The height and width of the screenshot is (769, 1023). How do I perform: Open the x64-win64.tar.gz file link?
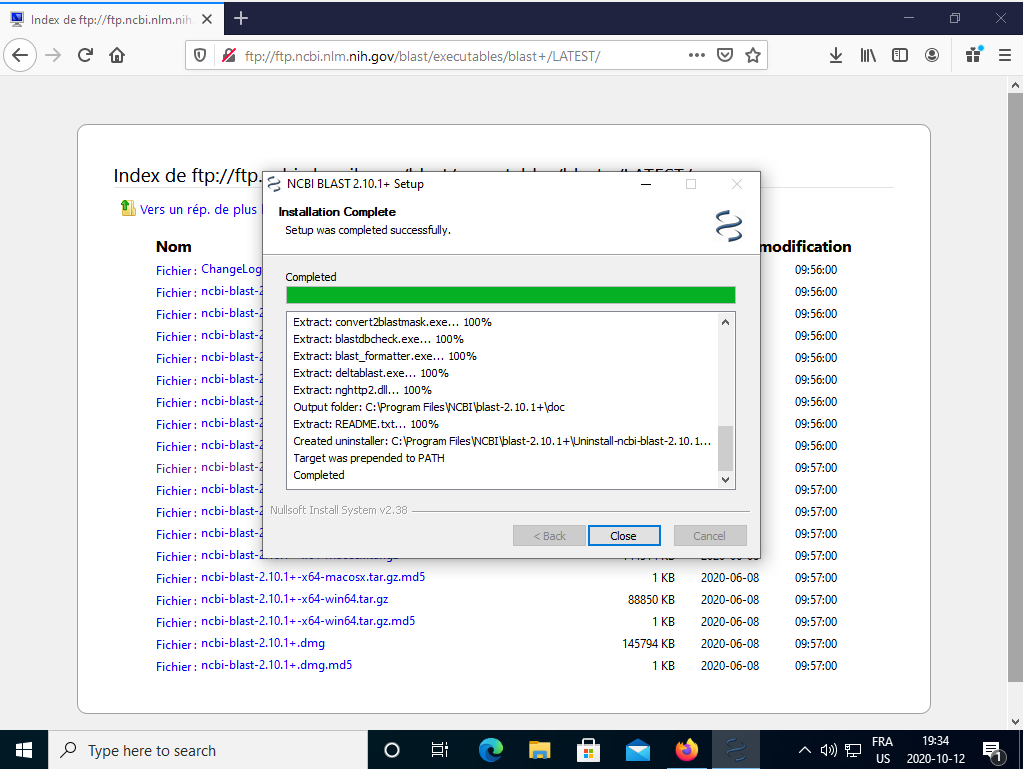[x=295, y=599]
